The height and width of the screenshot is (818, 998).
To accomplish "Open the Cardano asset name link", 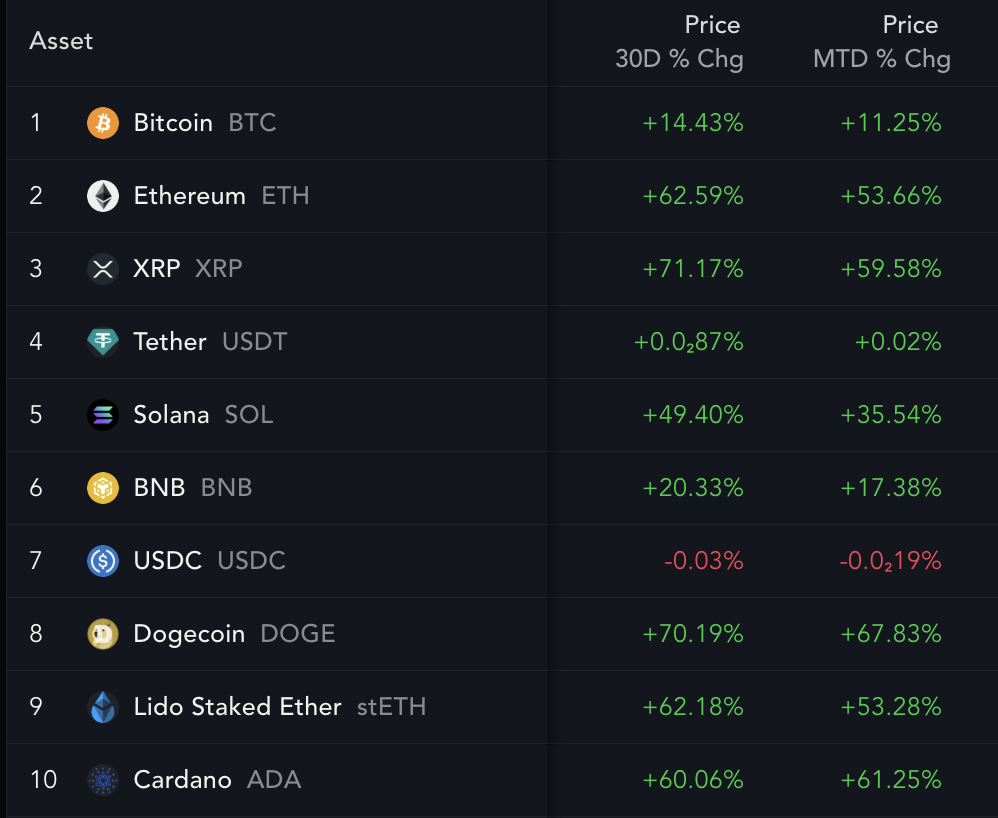I will [183, 780].
